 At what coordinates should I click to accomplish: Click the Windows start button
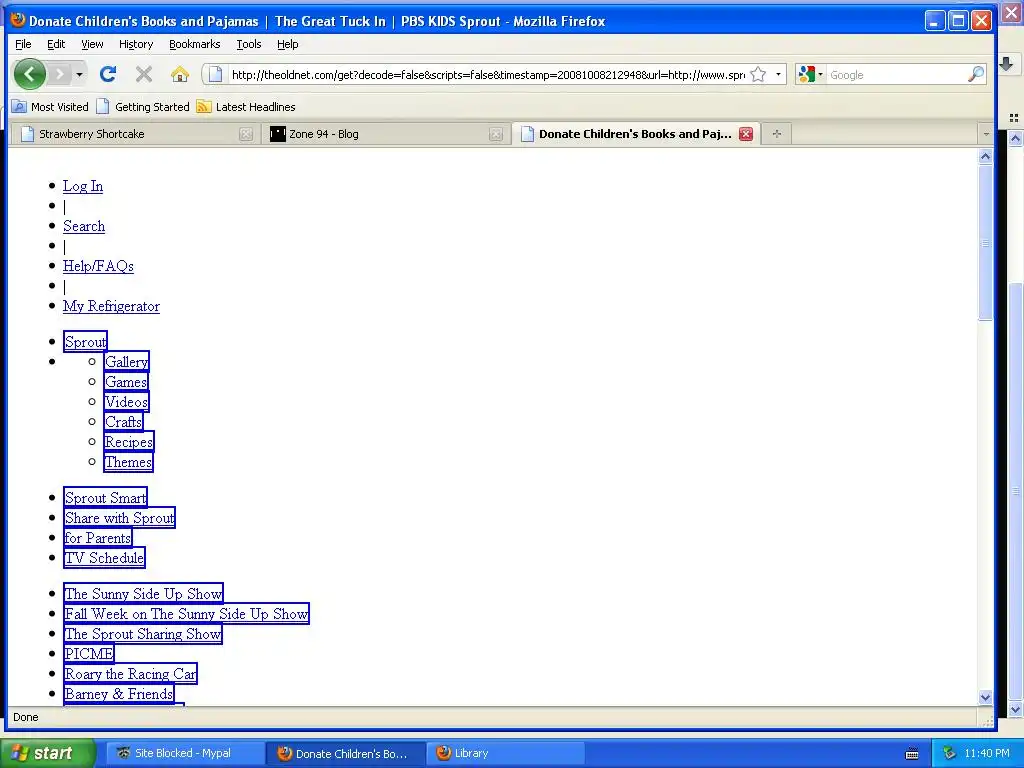pyautogui.click(x=47, y=753)
